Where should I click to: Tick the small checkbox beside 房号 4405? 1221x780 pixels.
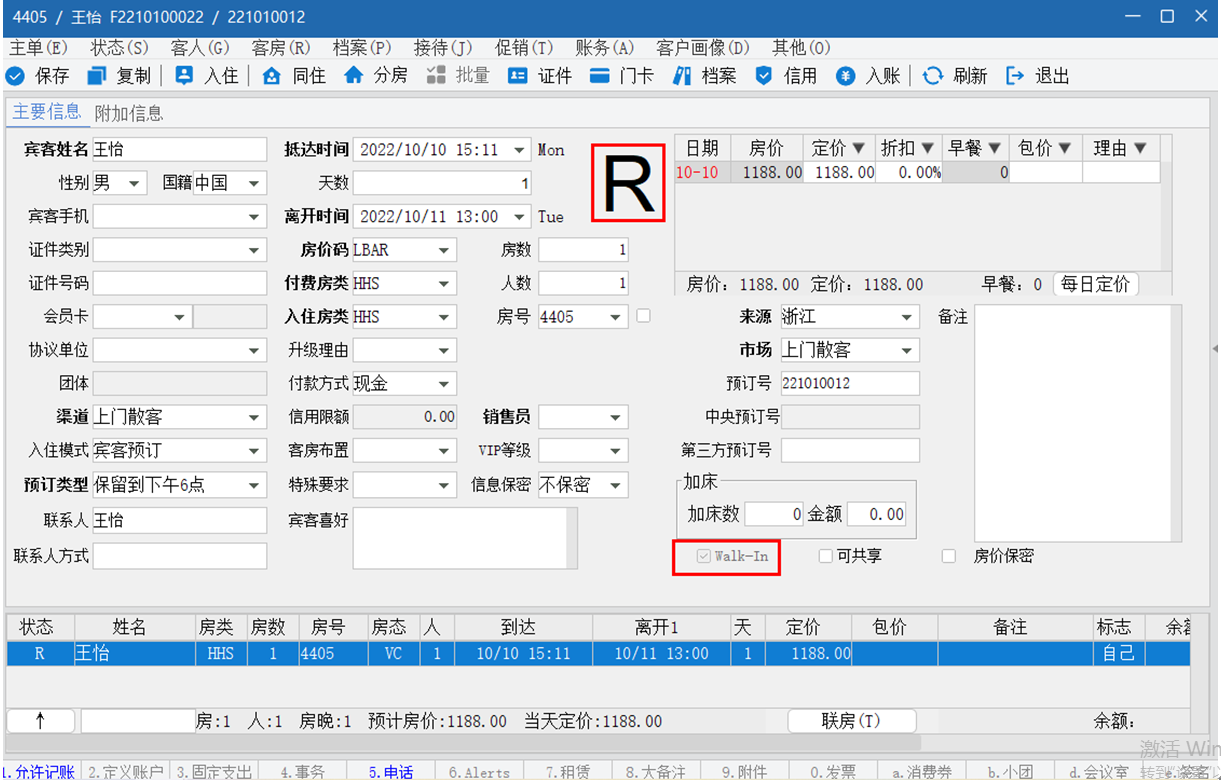coord(643,316)
